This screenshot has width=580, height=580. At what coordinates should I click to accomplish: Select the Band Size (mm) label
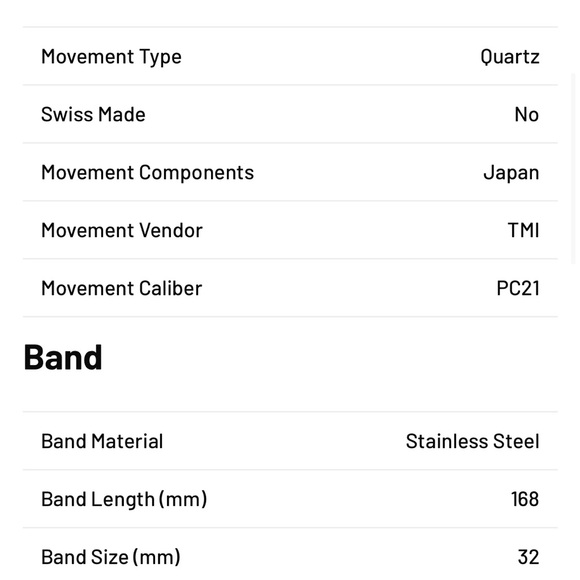(x=111, y=557)
